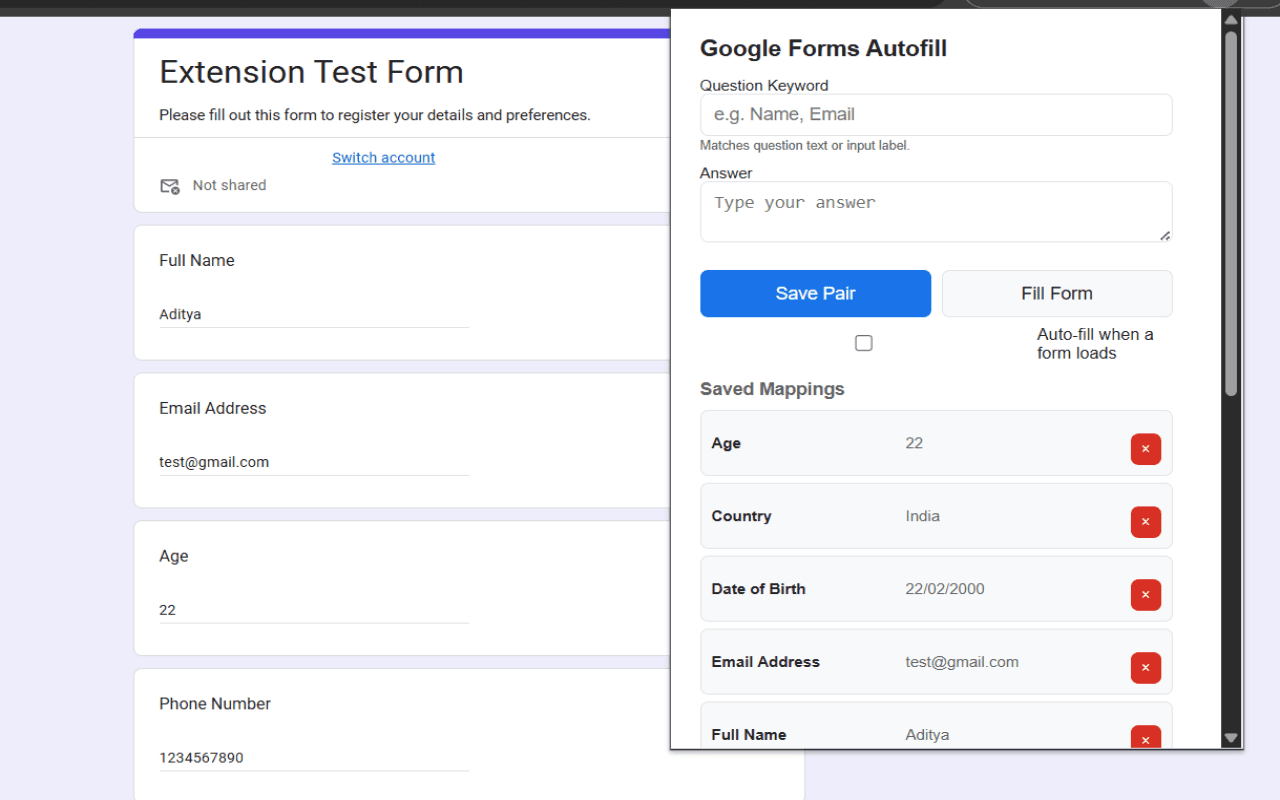Click the 'Google Forms Autofill' title

[x=823, y=48]
